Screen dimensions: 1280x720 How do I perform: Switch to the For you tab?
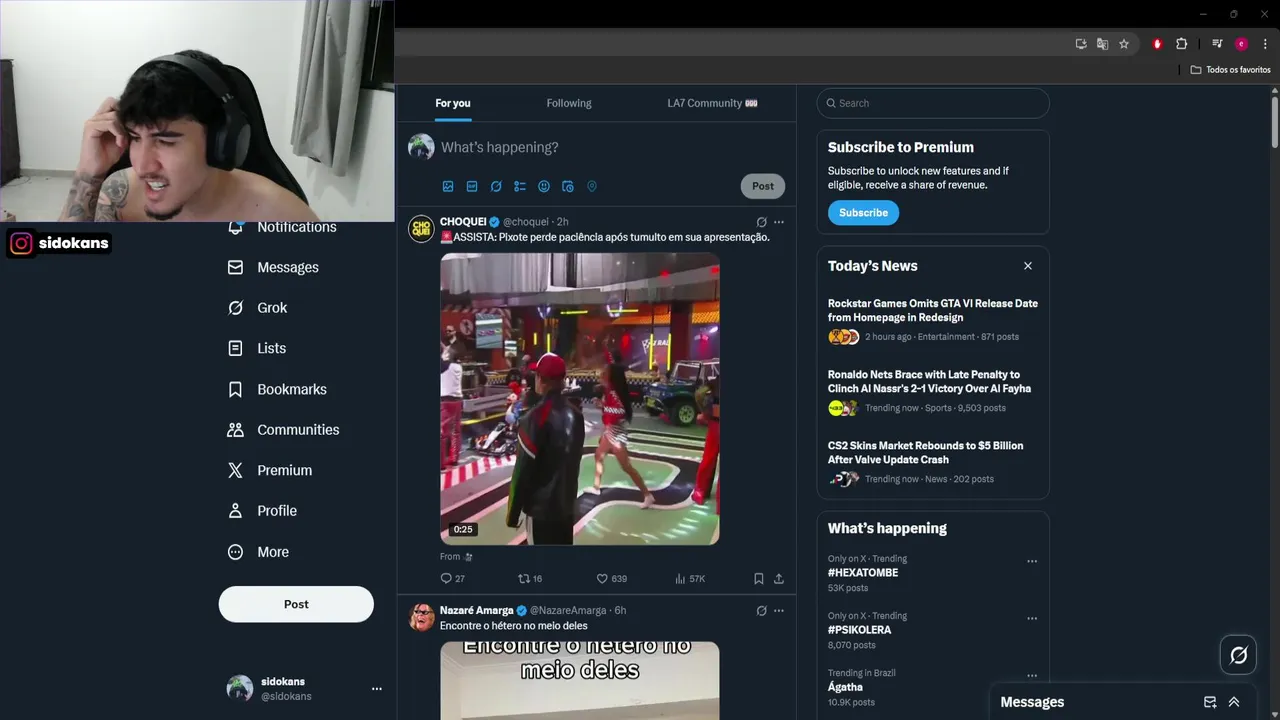pos(453,103)
